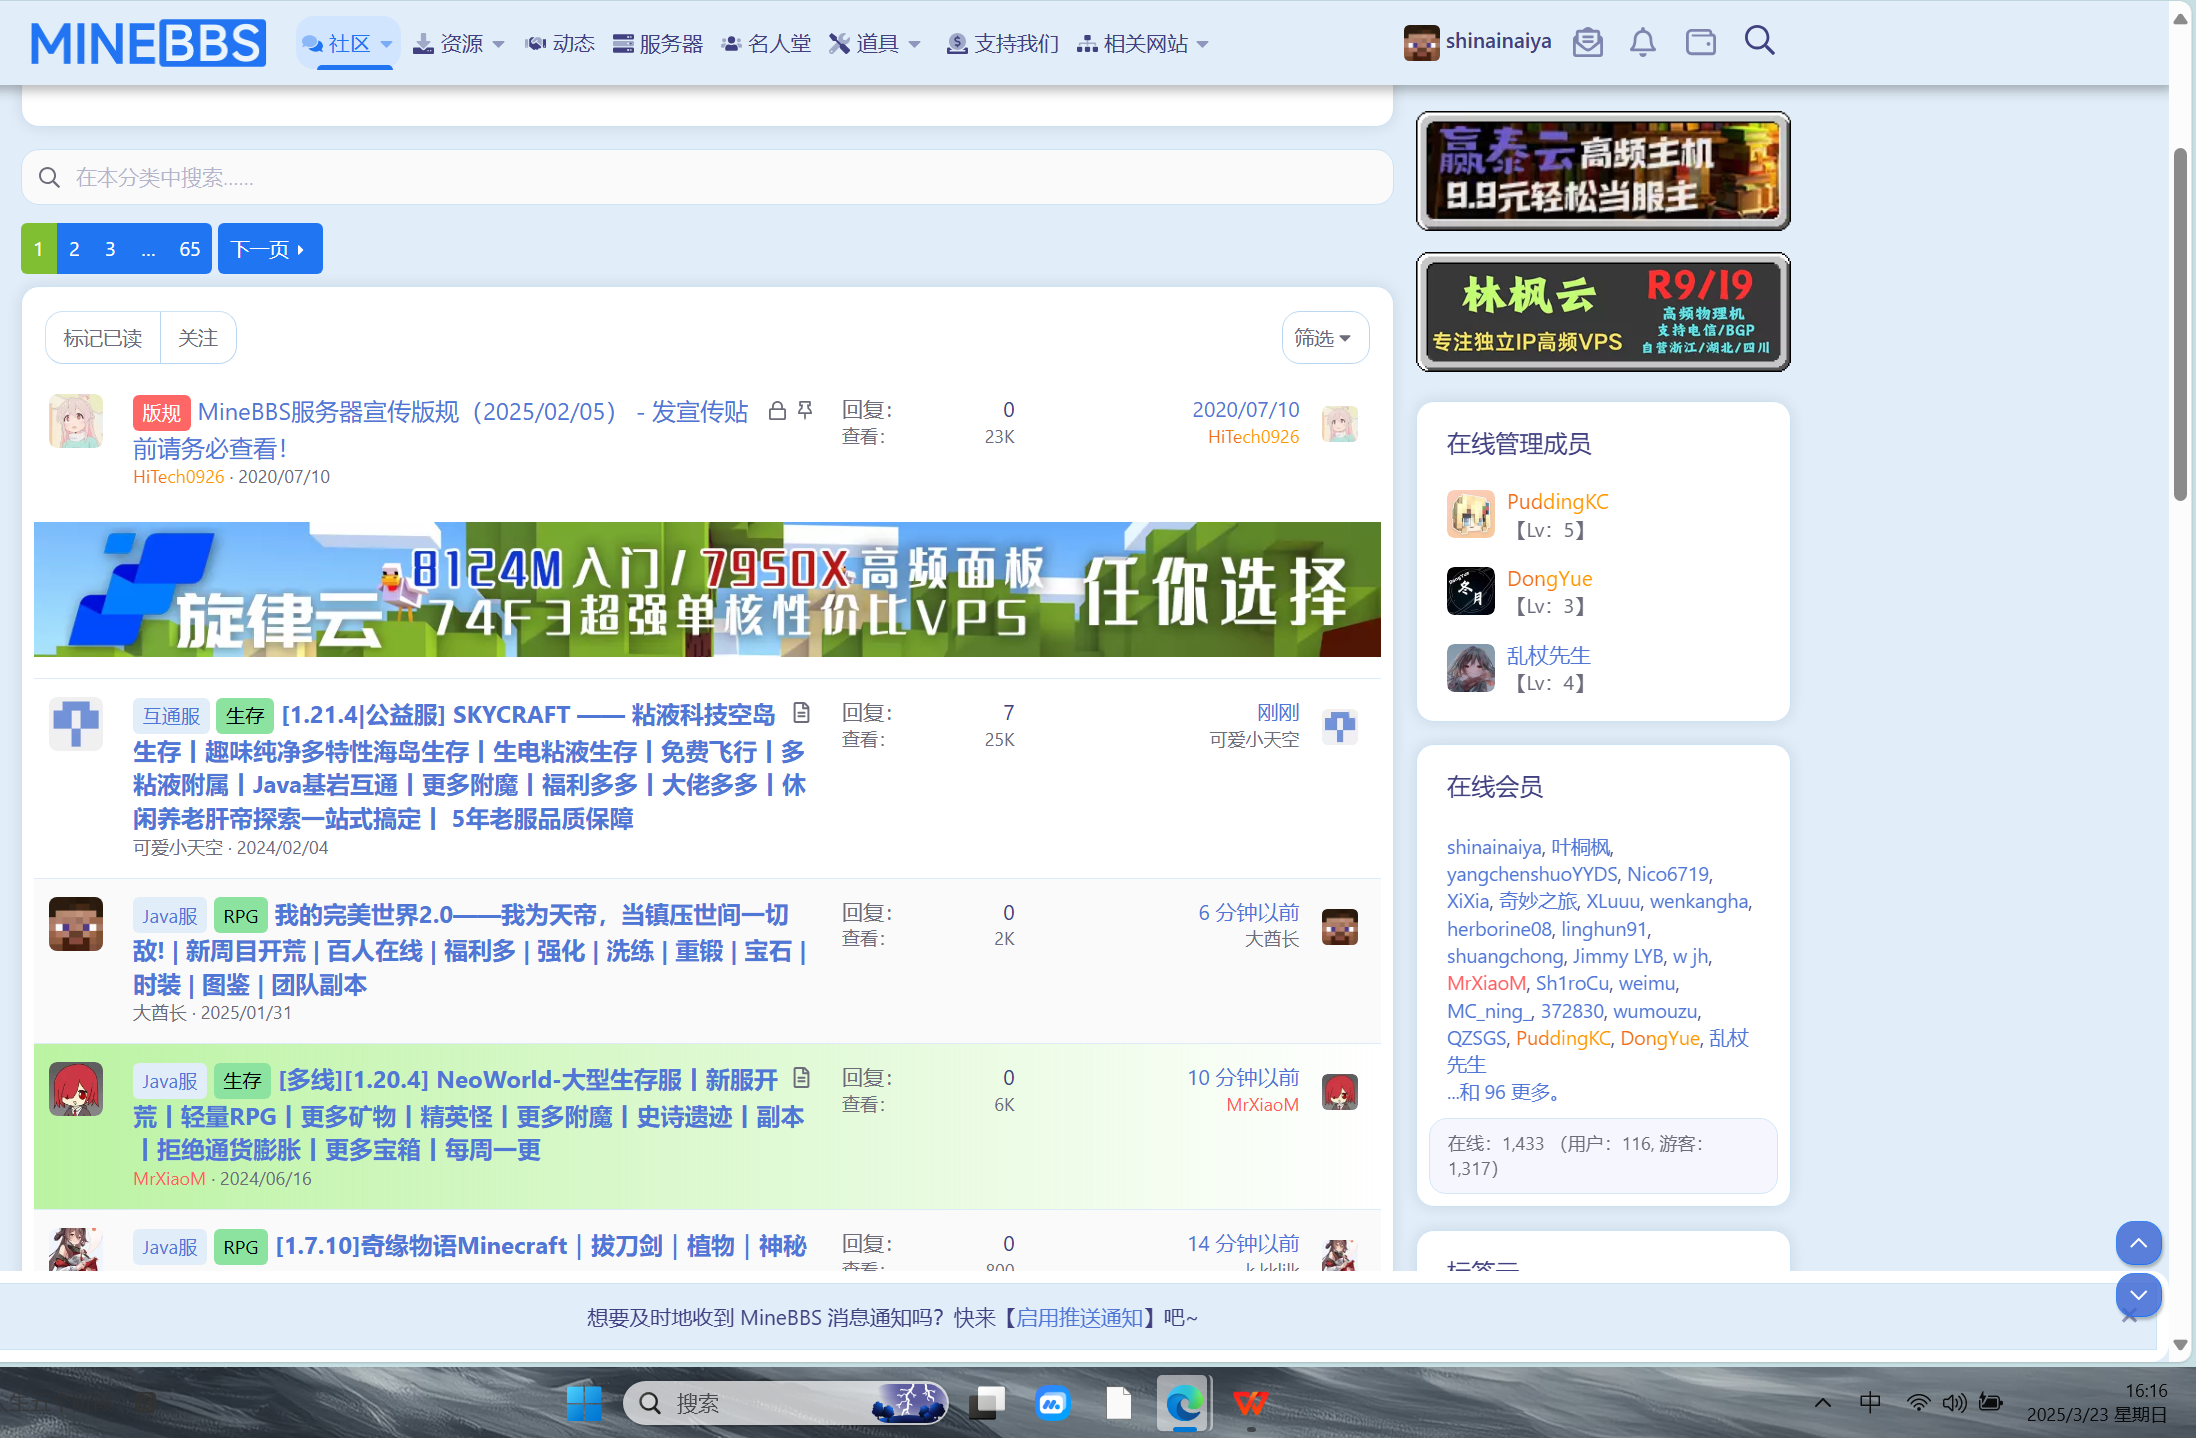Screen dimensions: 2196x1438
Task: Click the scroll-to-bottom round button
Action: pyautogui.click(x=2139, y=1295)
